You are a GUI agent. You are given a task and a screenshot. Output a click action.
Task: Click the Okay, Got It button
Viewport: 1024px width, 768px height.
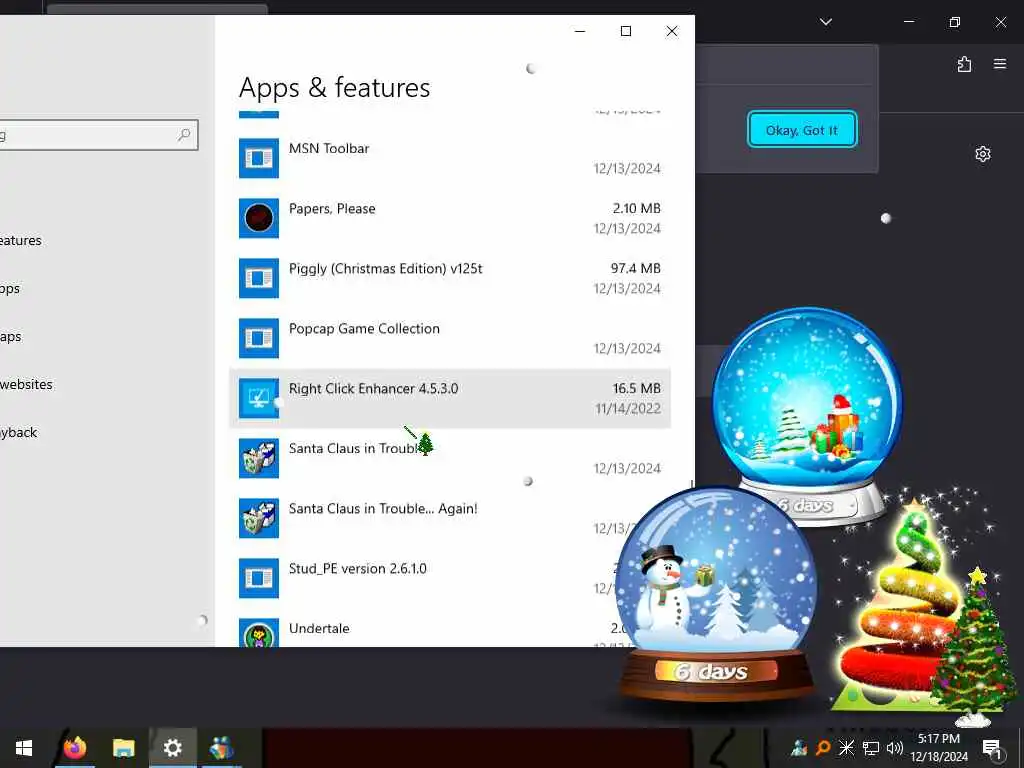click(801, 130)
